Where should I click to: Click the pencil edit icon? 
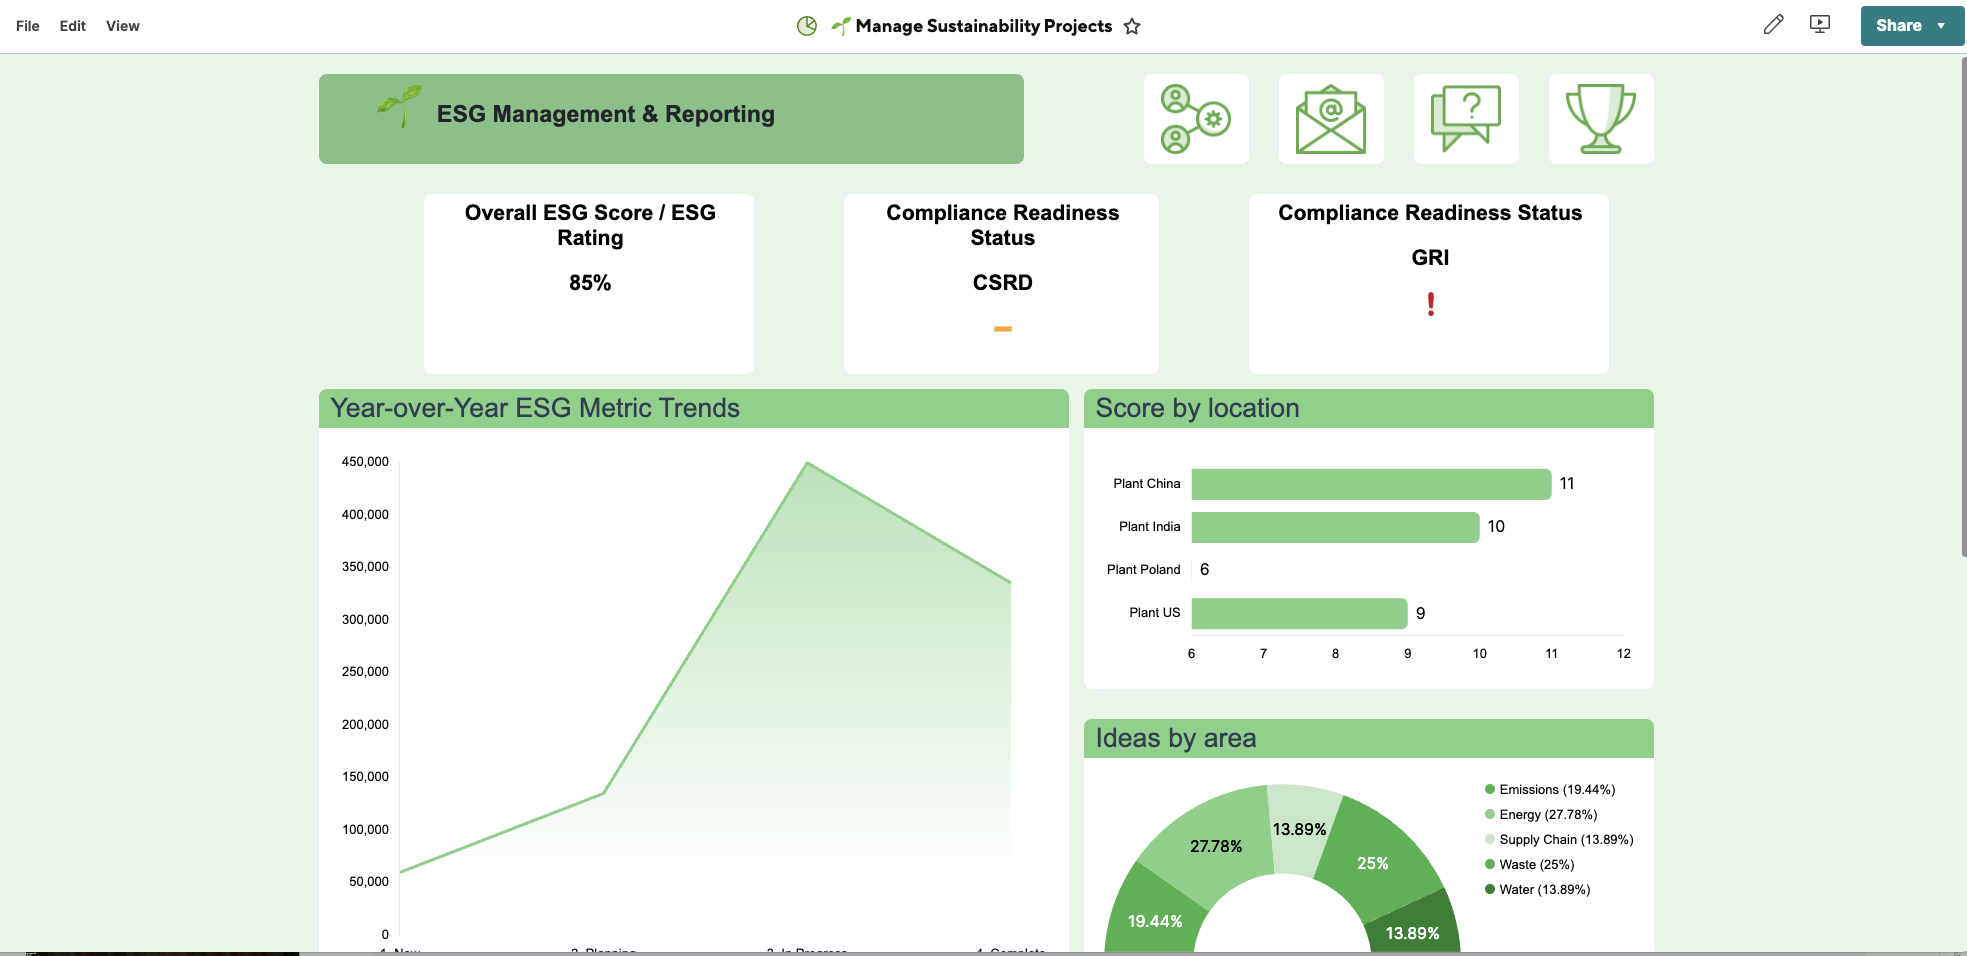[1773, 25]
